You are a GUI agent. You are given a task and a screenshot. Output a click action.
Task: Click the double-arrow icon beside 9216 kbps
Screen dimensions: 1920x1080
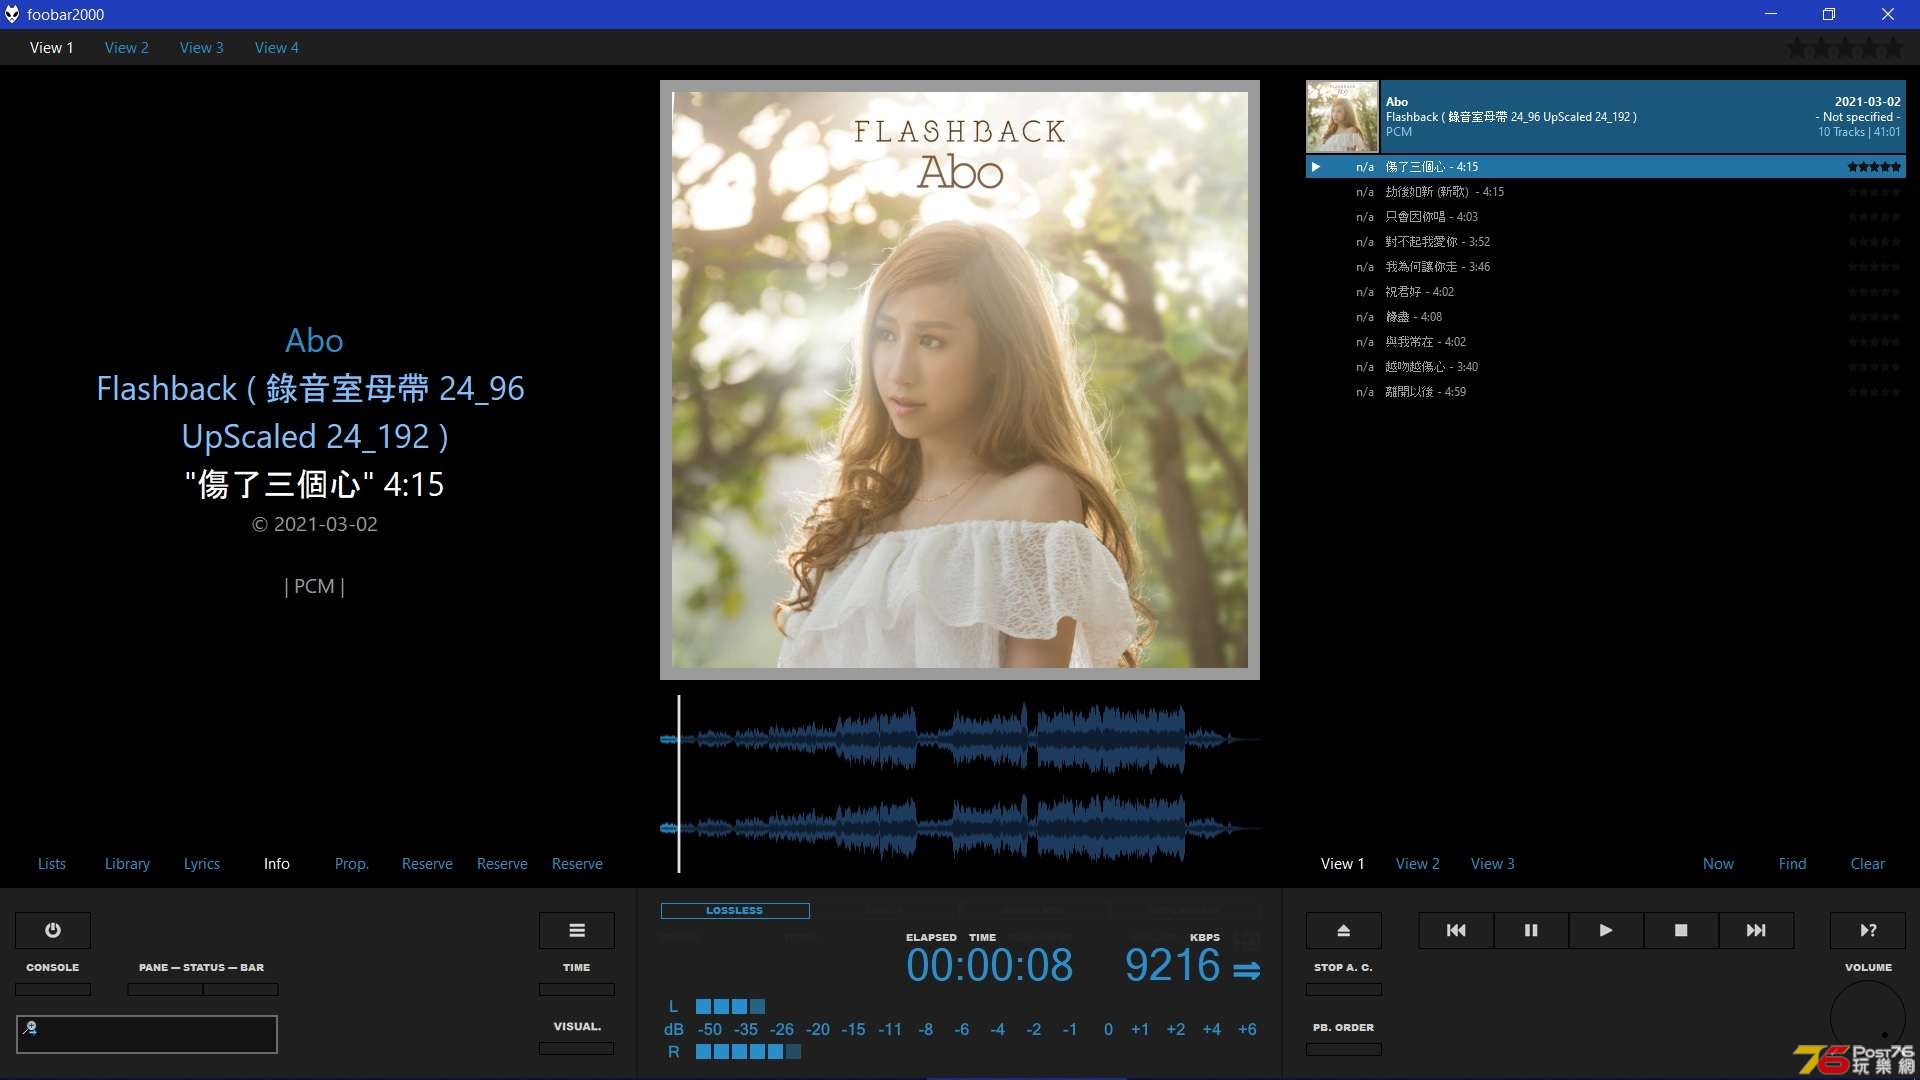tap(1246, 970)
